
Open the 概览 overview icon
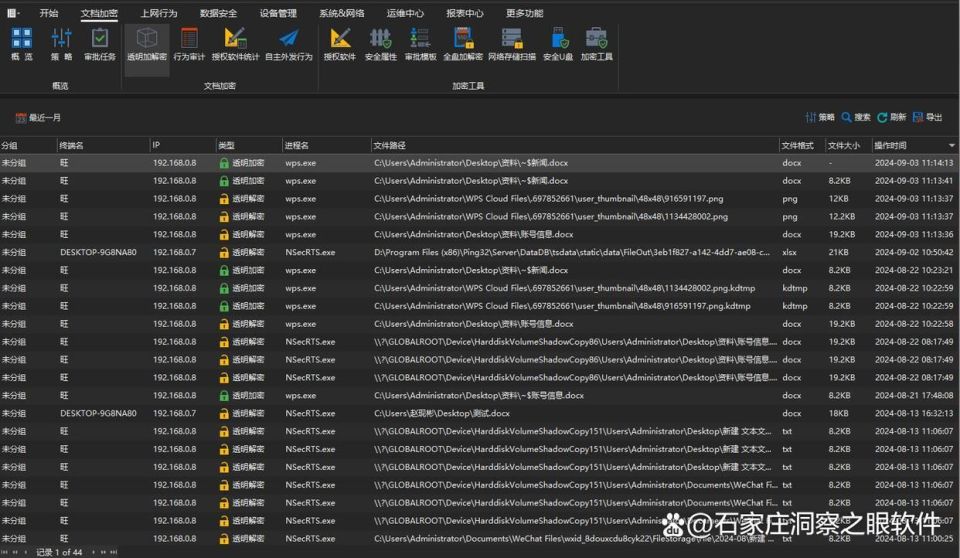coord(21,44)
